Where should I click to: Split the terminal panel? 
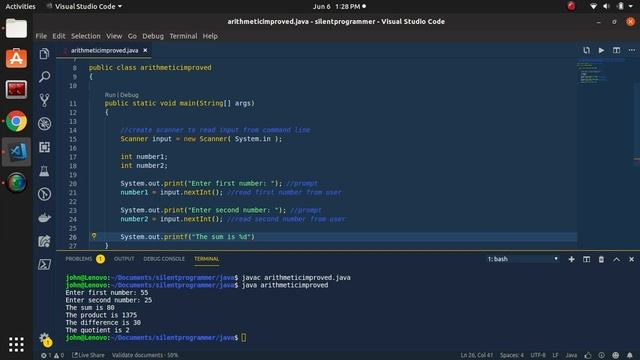click(587, 259)
